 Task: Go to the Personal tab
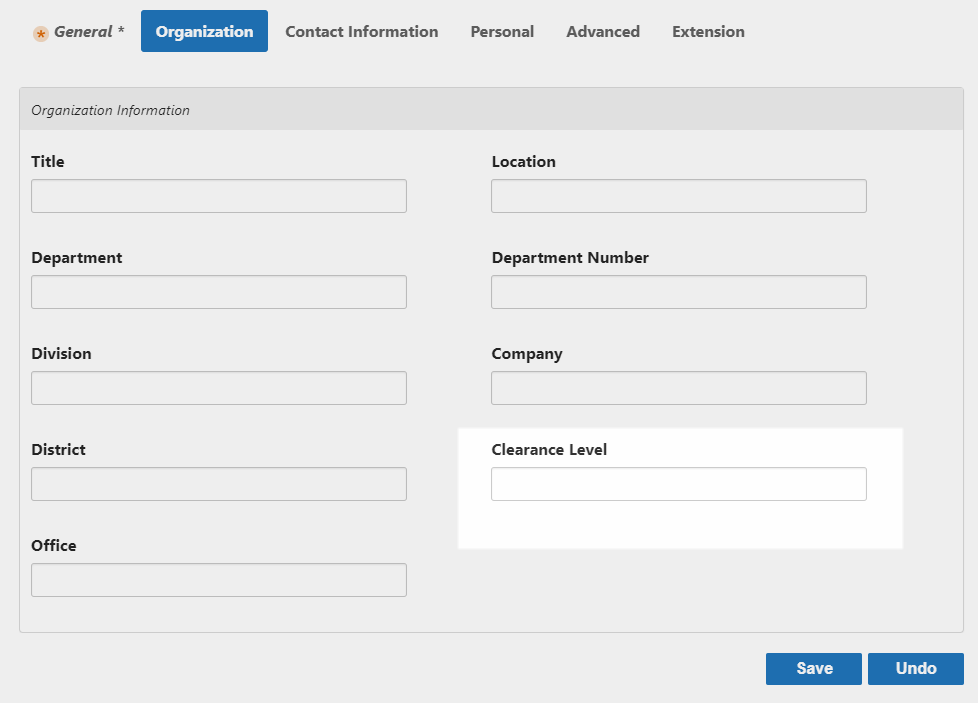[x=502, y=32]
